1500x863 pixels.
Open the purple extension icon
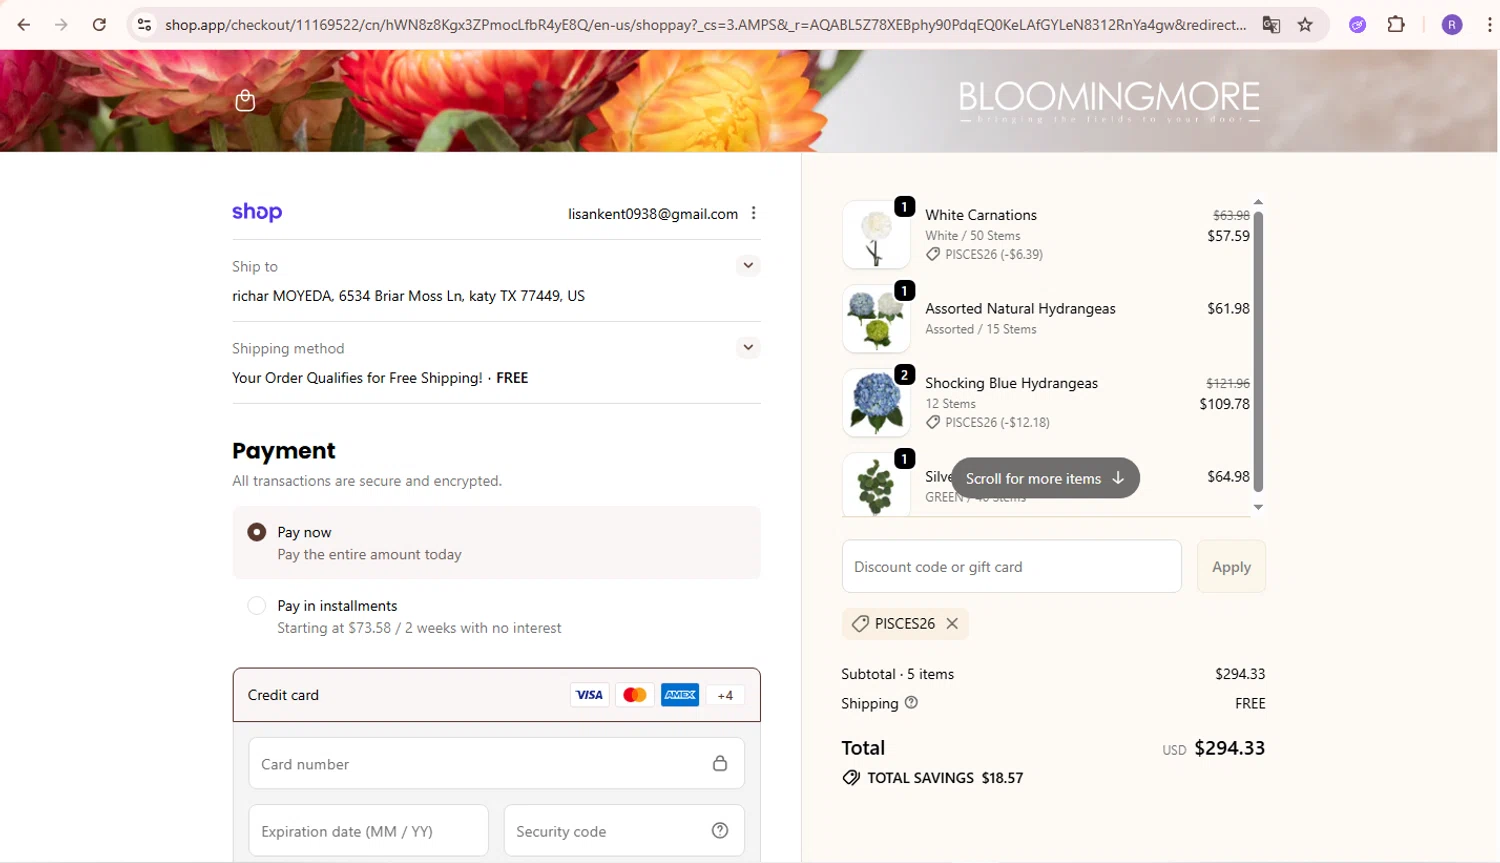click(1357, 25)
